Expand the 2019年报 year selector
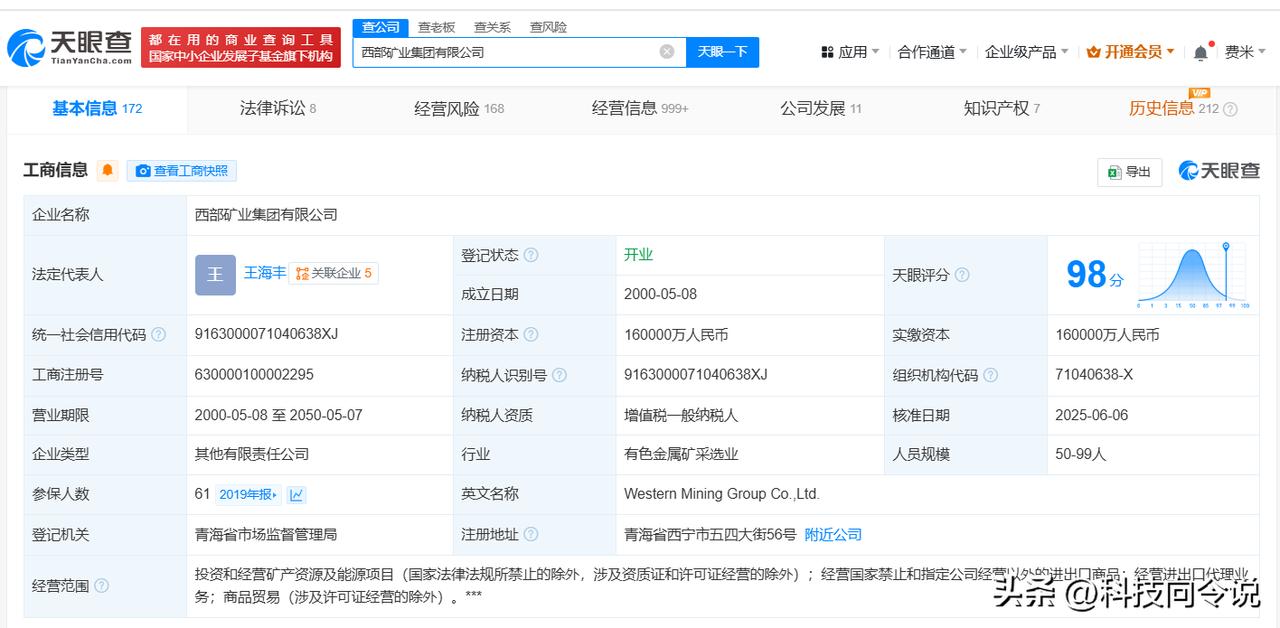The height and width of the screenshot is (628, 1280). pyautogui.click(x=250, y=494)
